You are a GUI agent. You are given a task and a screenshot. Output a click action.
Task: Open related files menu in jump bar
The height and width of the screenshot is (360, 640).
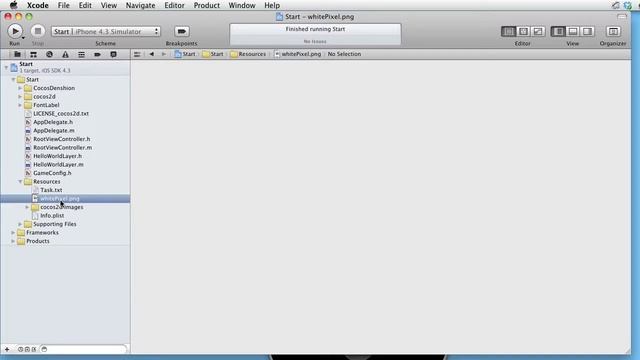click(x=137, y=54)
